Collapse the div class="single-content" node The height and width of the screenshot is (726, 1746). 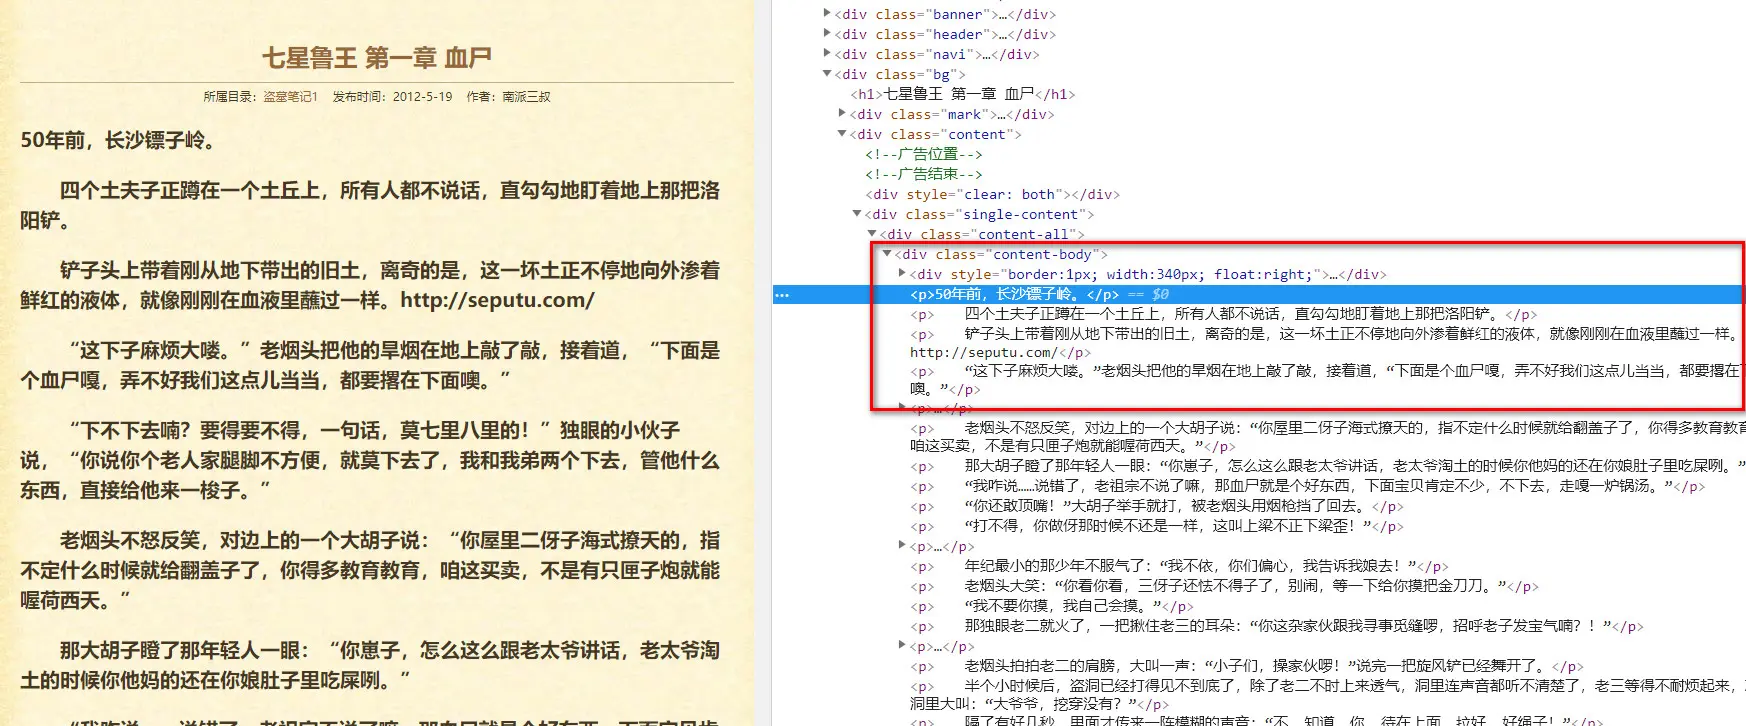857,213
